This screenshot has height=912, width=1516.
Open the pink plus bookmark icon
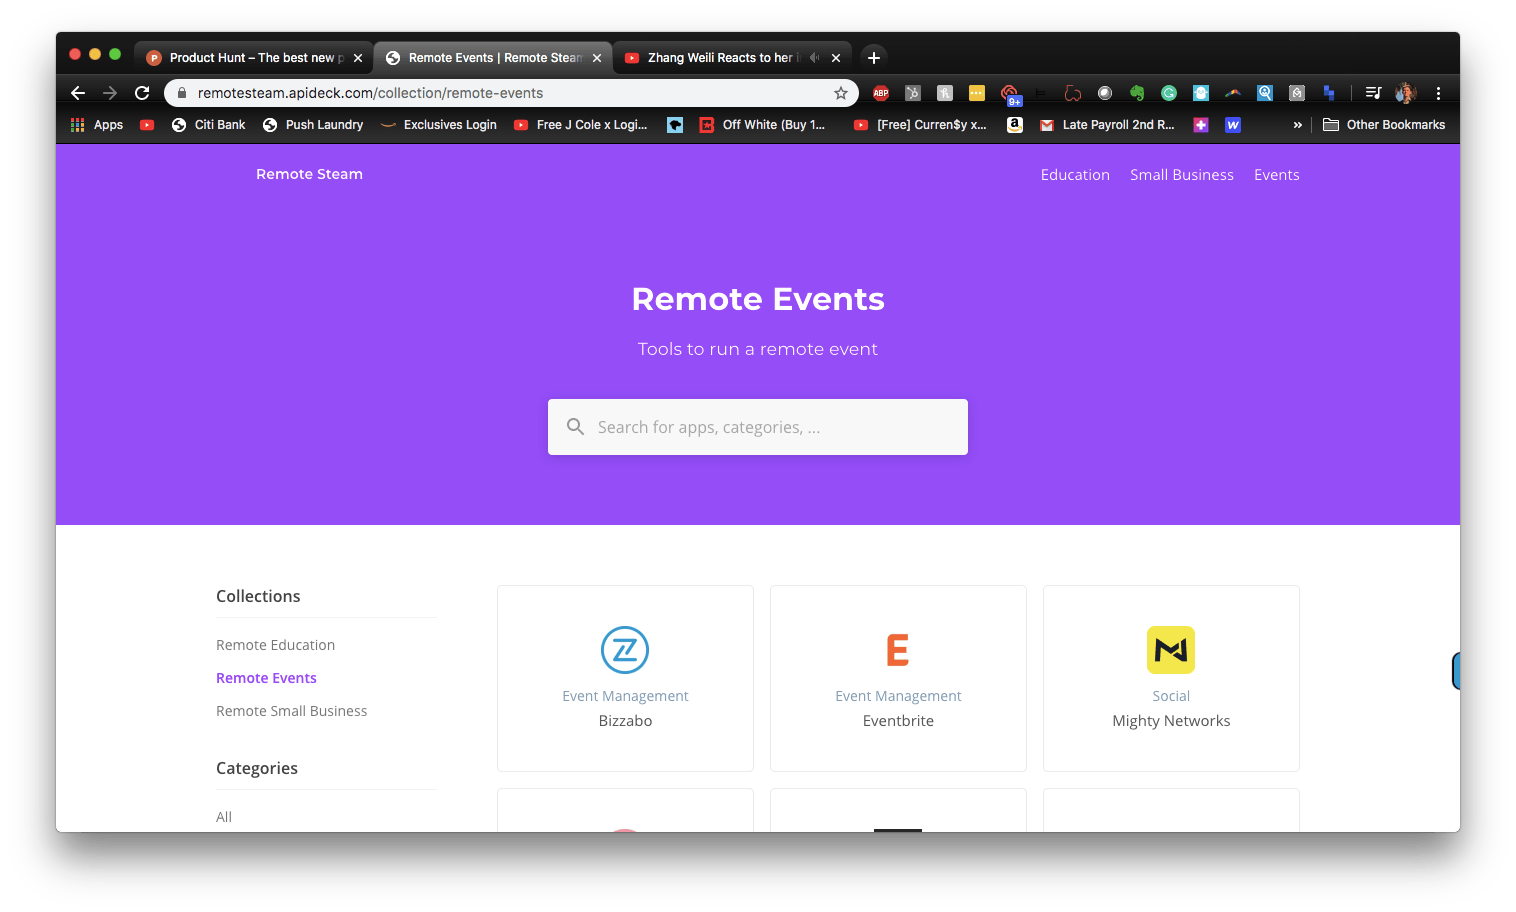1201,125
